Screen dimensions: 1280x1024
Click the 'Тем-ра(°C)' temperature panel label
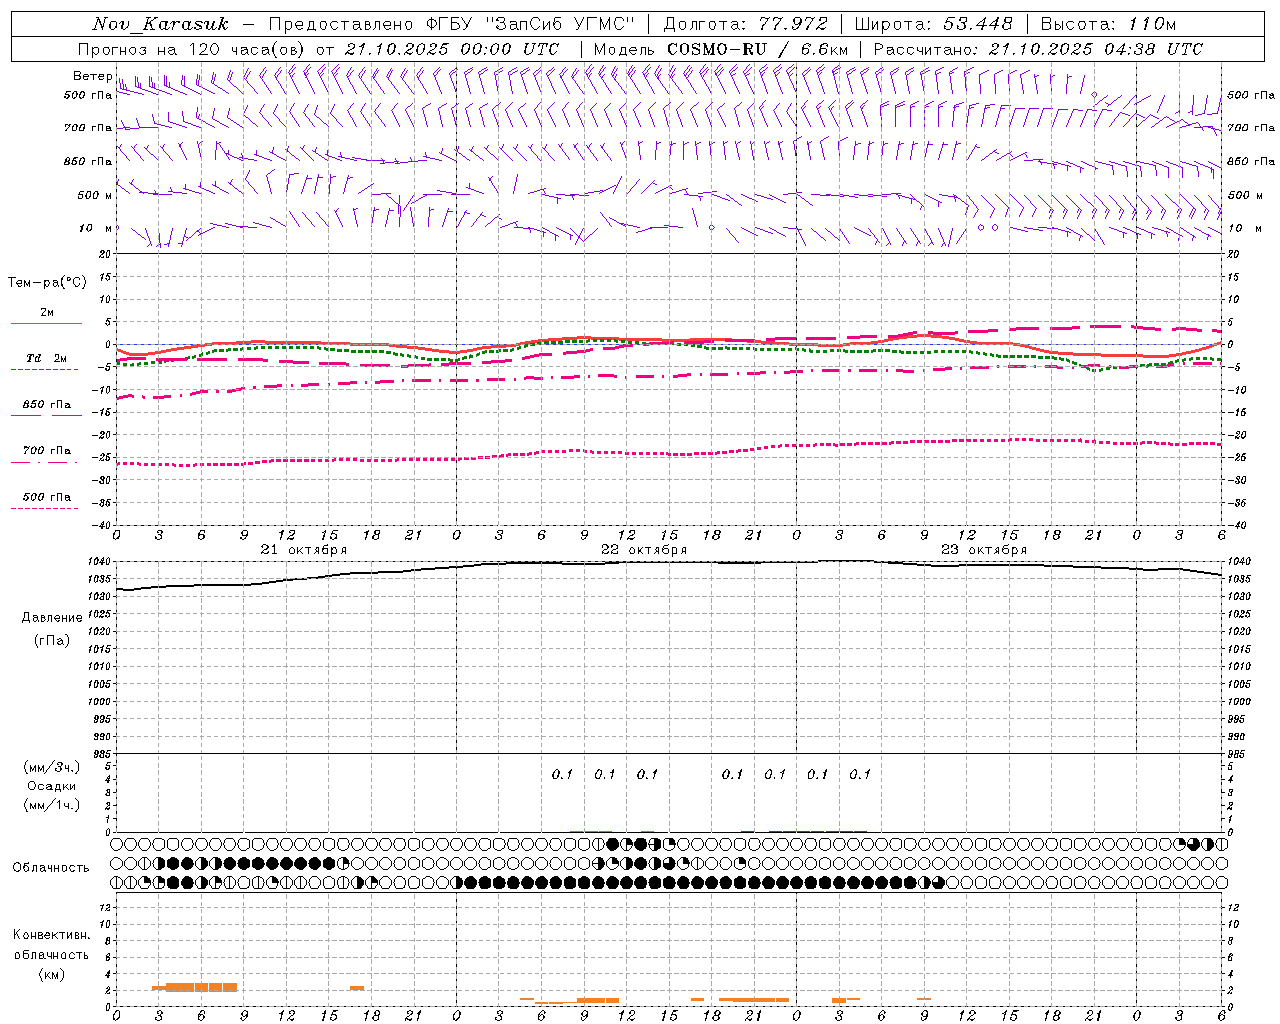pos(47,283)
